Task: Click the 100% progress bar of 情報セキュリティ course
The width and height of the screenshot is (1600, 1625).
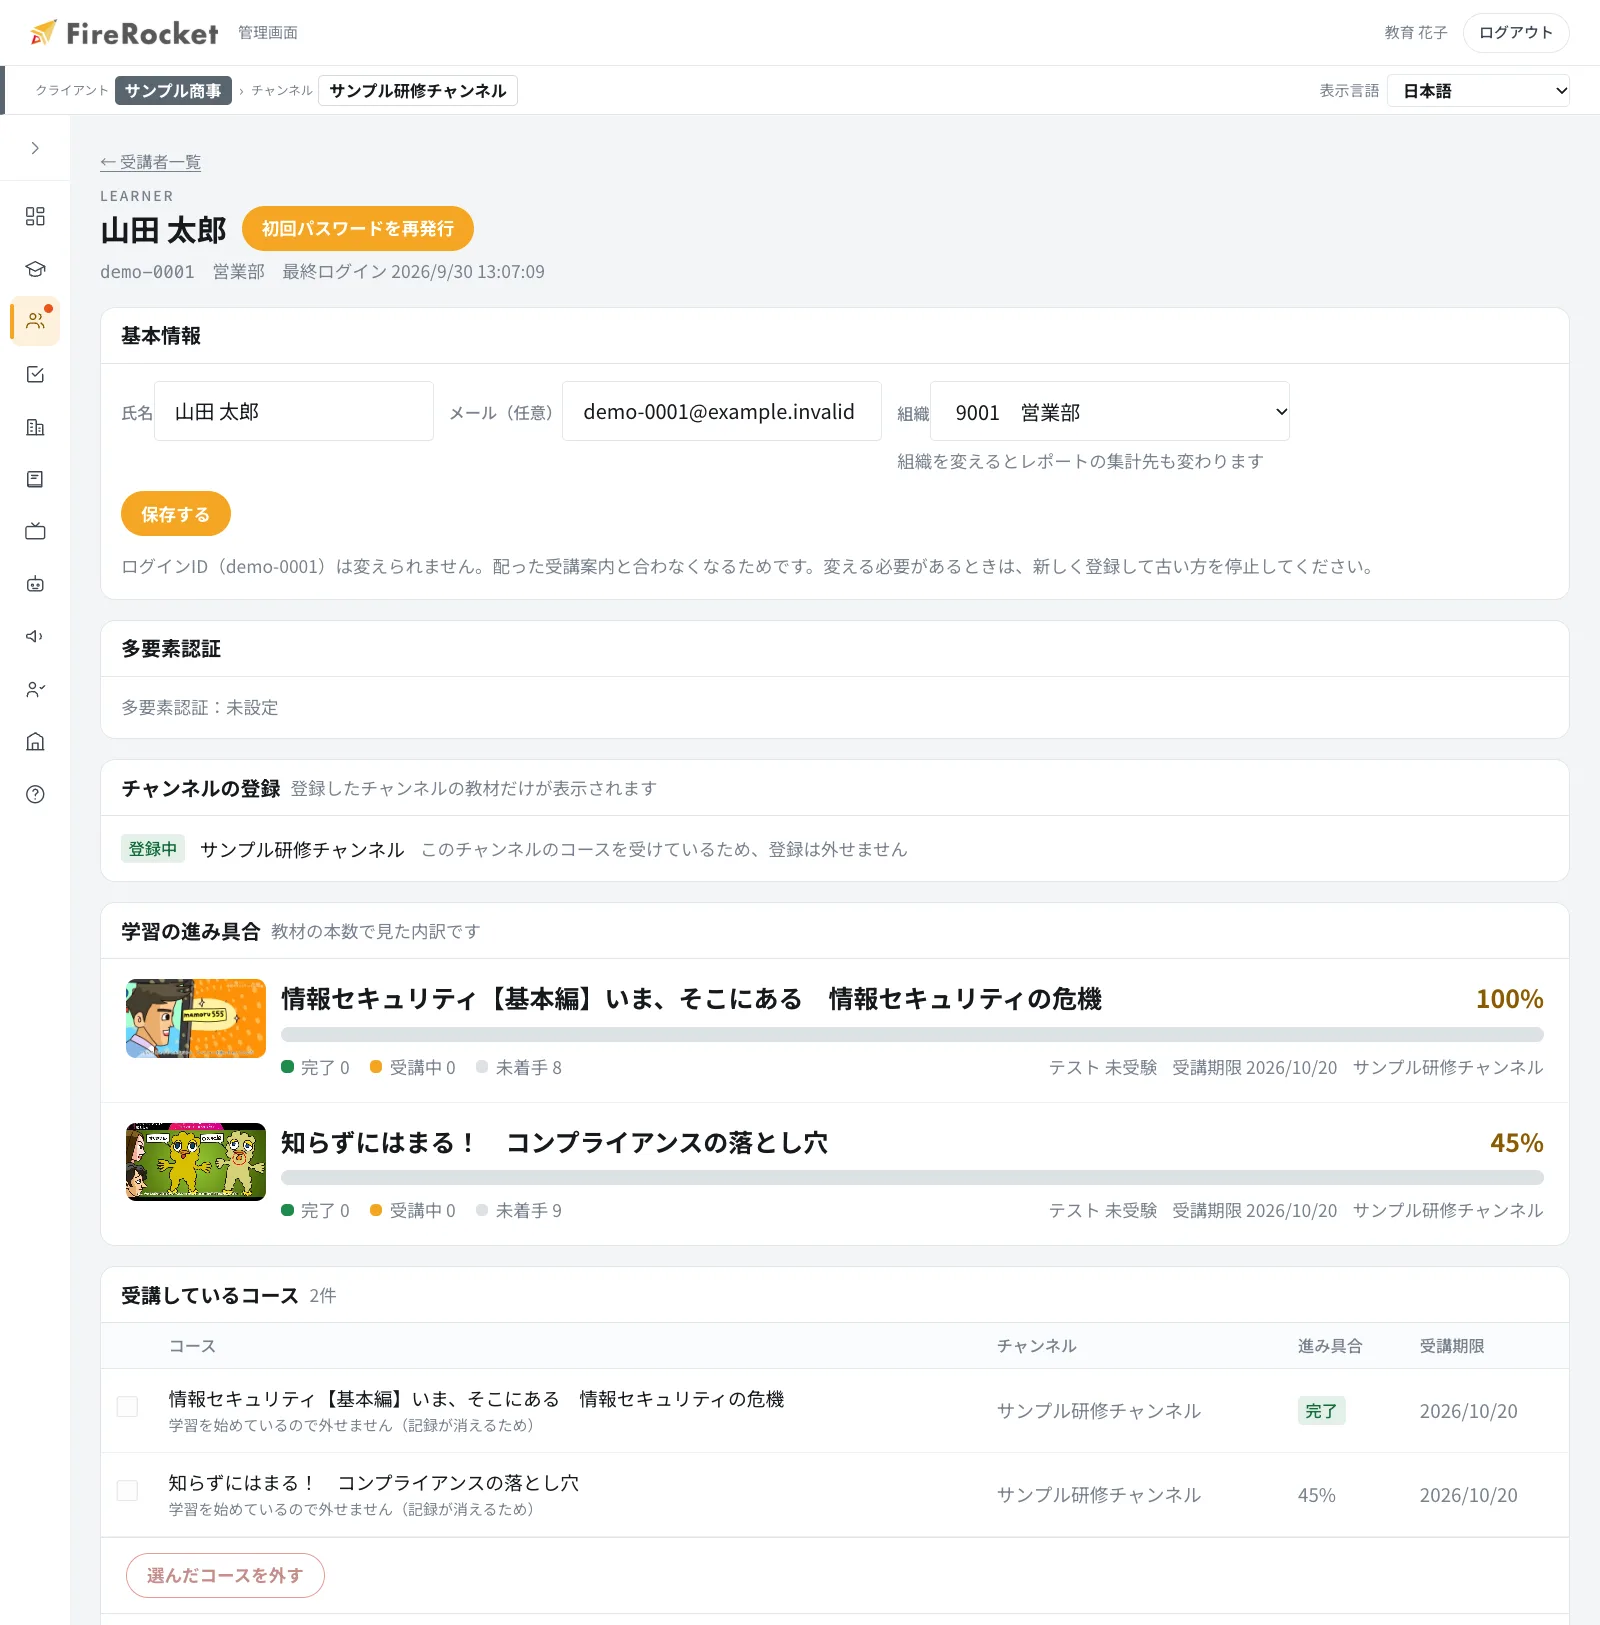Action: [912, 1034]
